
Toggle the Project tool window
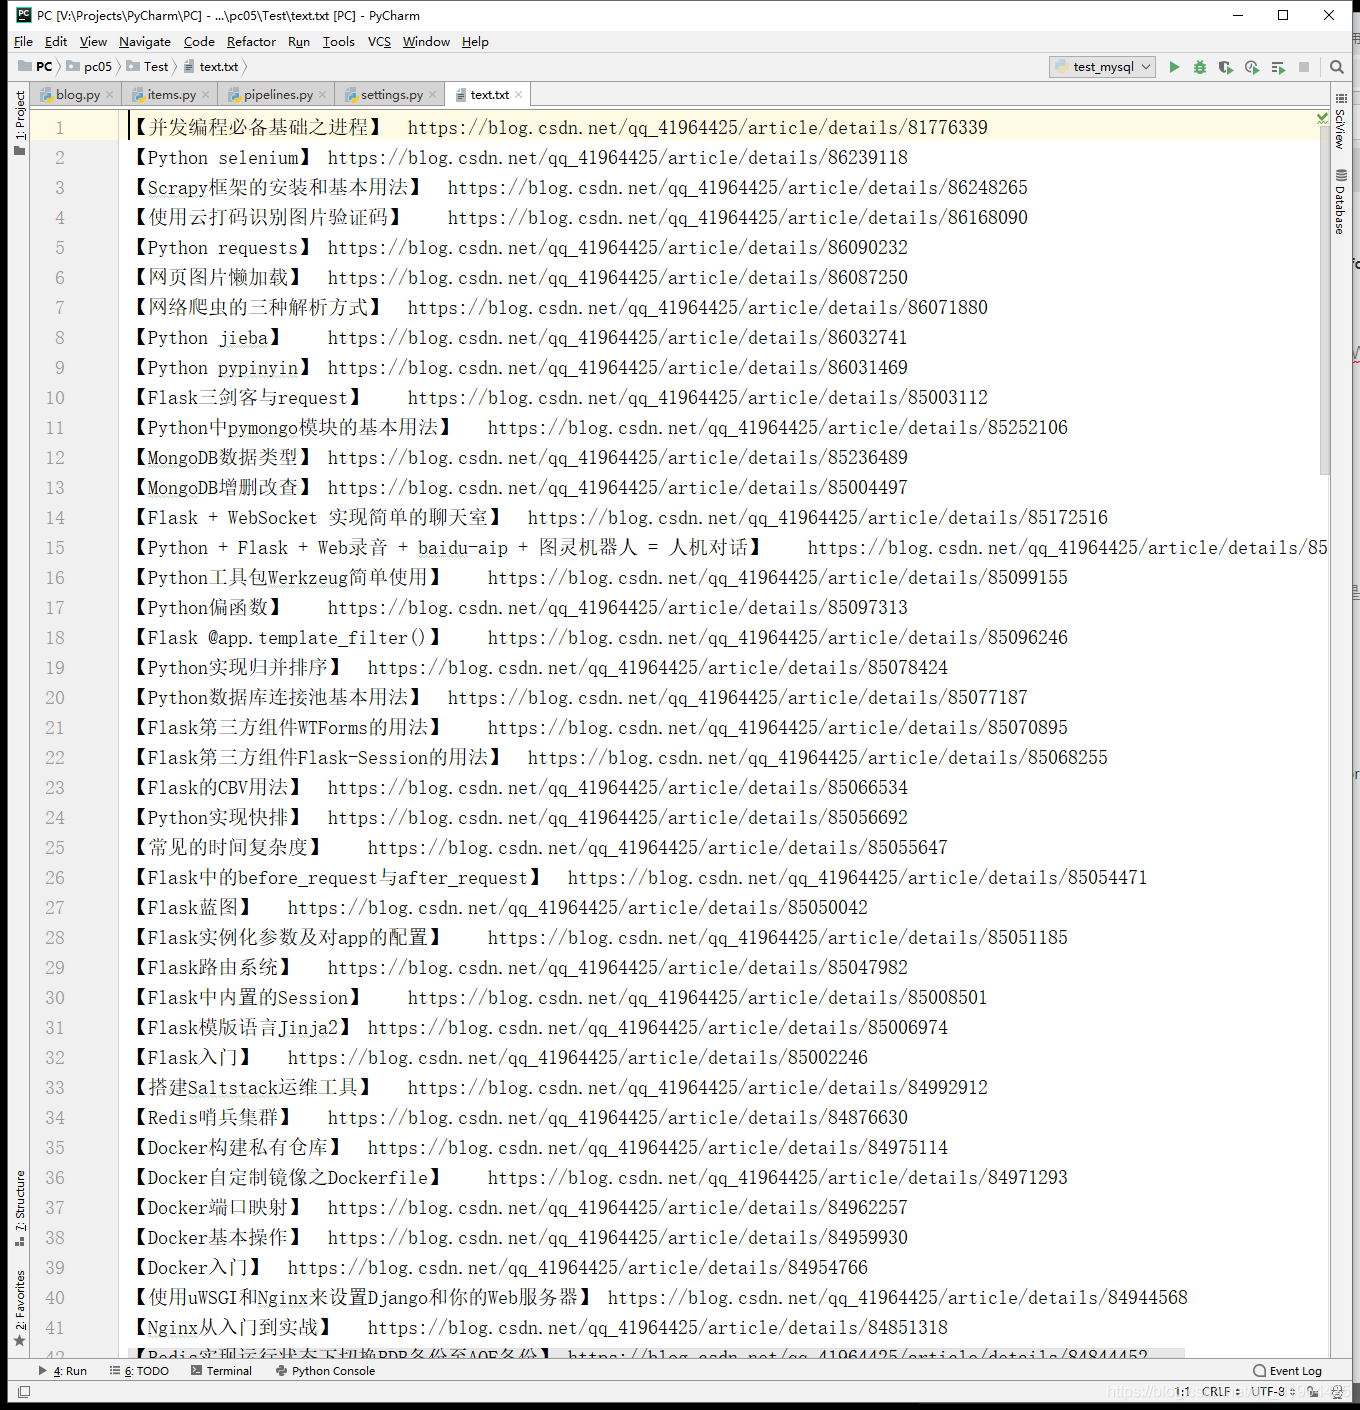[19, 122]
